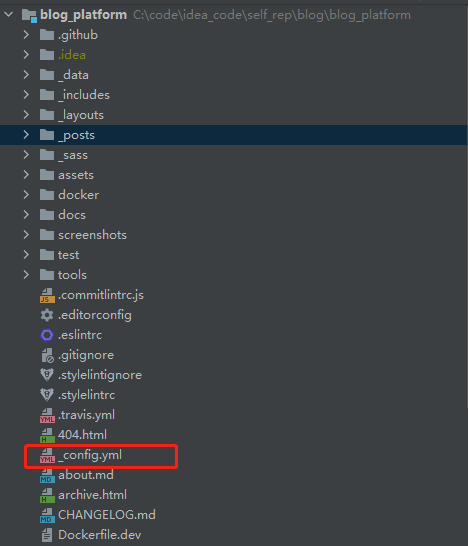Select the _config.yml file
This screenshot has height=546, width=468.
(90, 455)
